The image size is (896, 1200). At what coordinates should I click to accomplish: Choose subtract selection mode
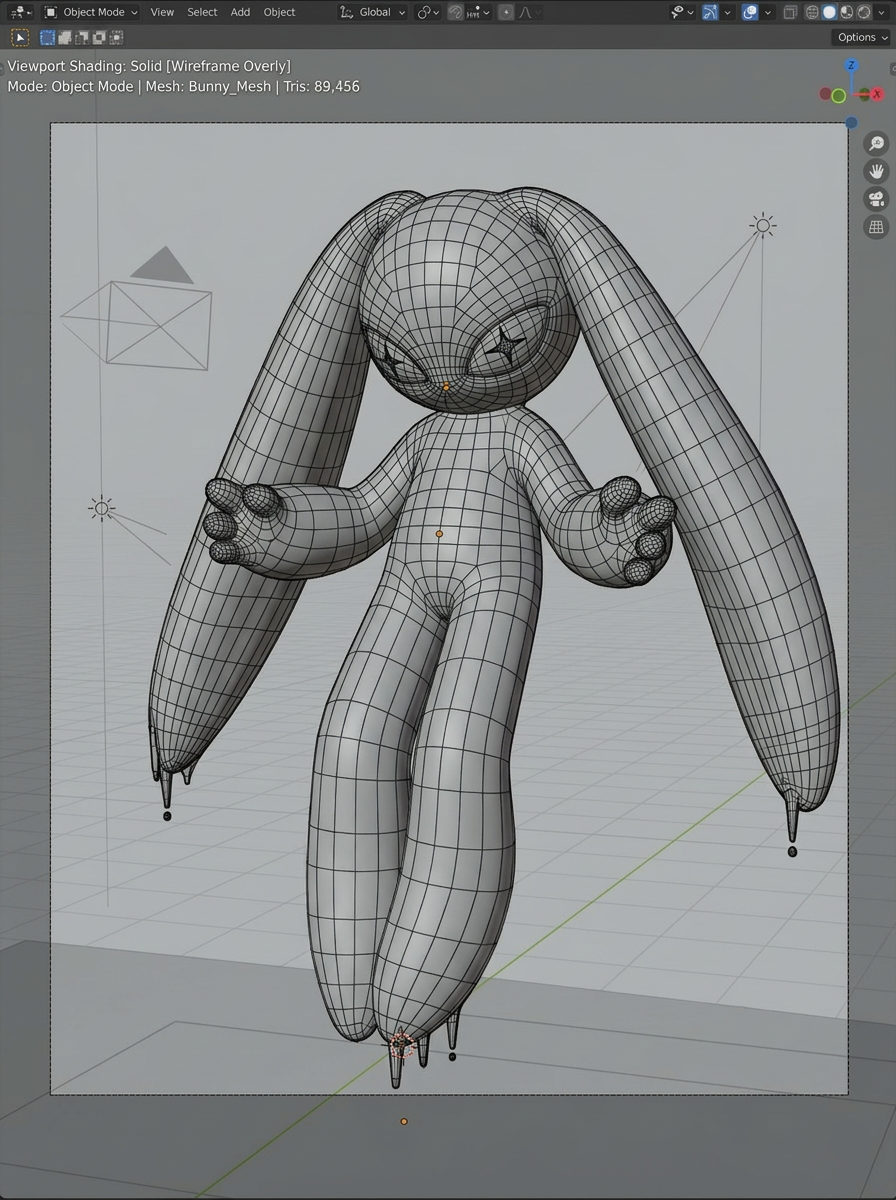81,37
